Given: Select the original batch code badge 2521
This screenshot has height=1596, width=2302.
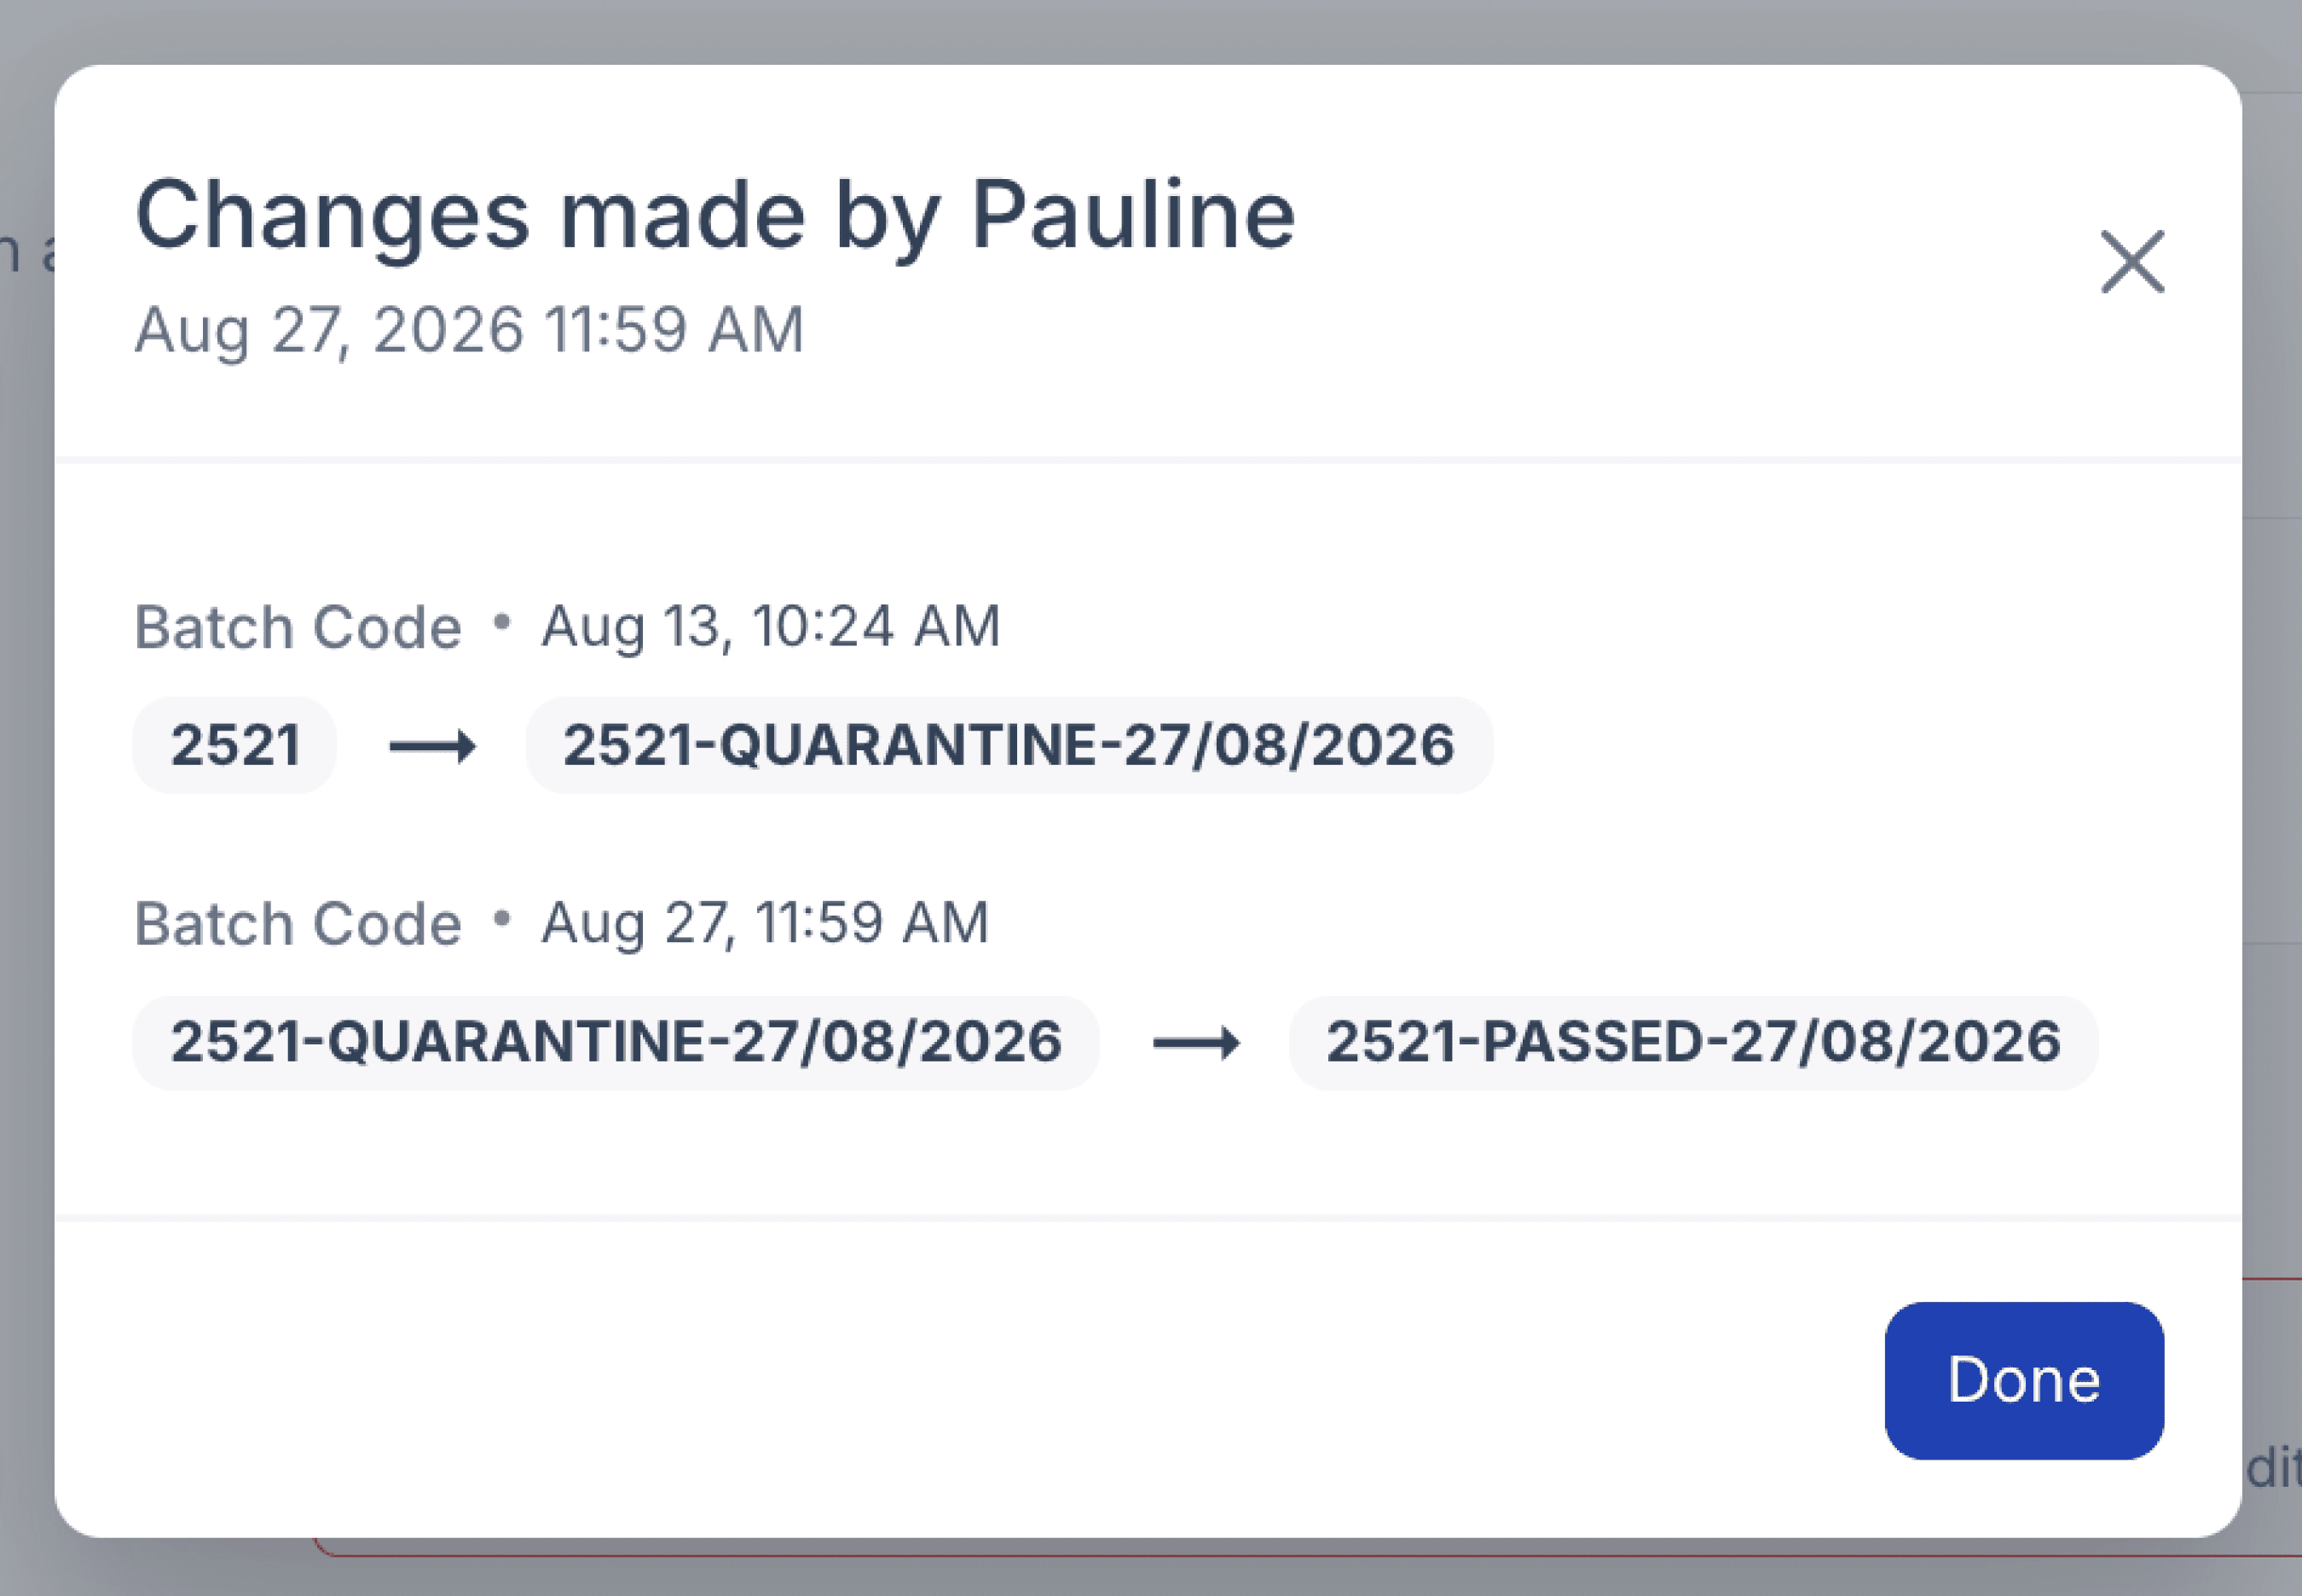Looking at the screenshot, I should [x=235, y=745].
